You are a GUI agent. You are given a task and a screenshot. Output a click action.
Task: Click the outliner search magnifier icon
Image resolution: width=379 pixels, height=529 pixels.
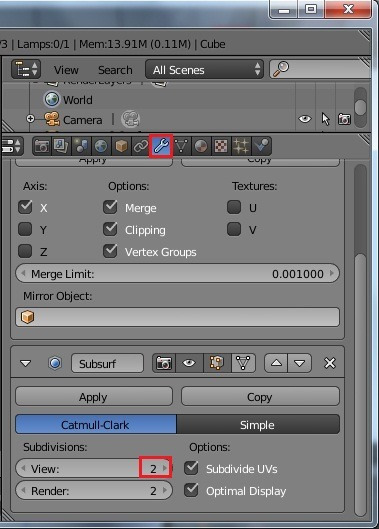point(281,69)
